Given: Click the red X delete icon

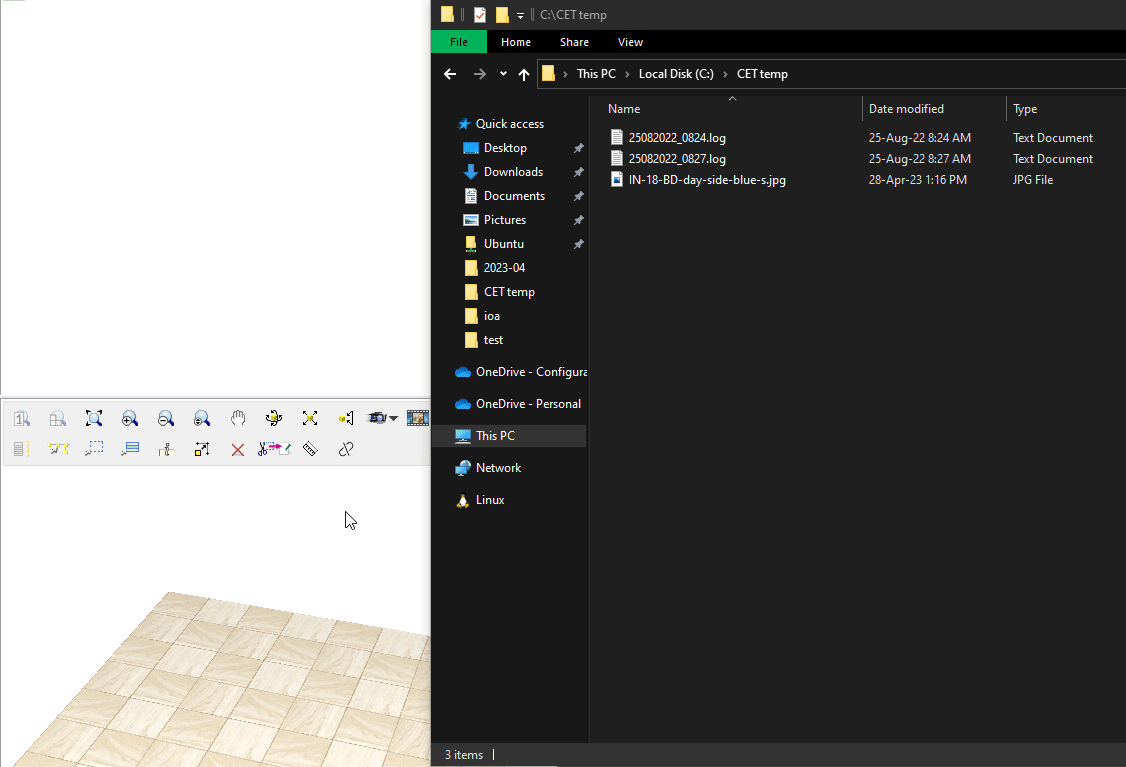Looking at the screenshot, I should 238,450.
